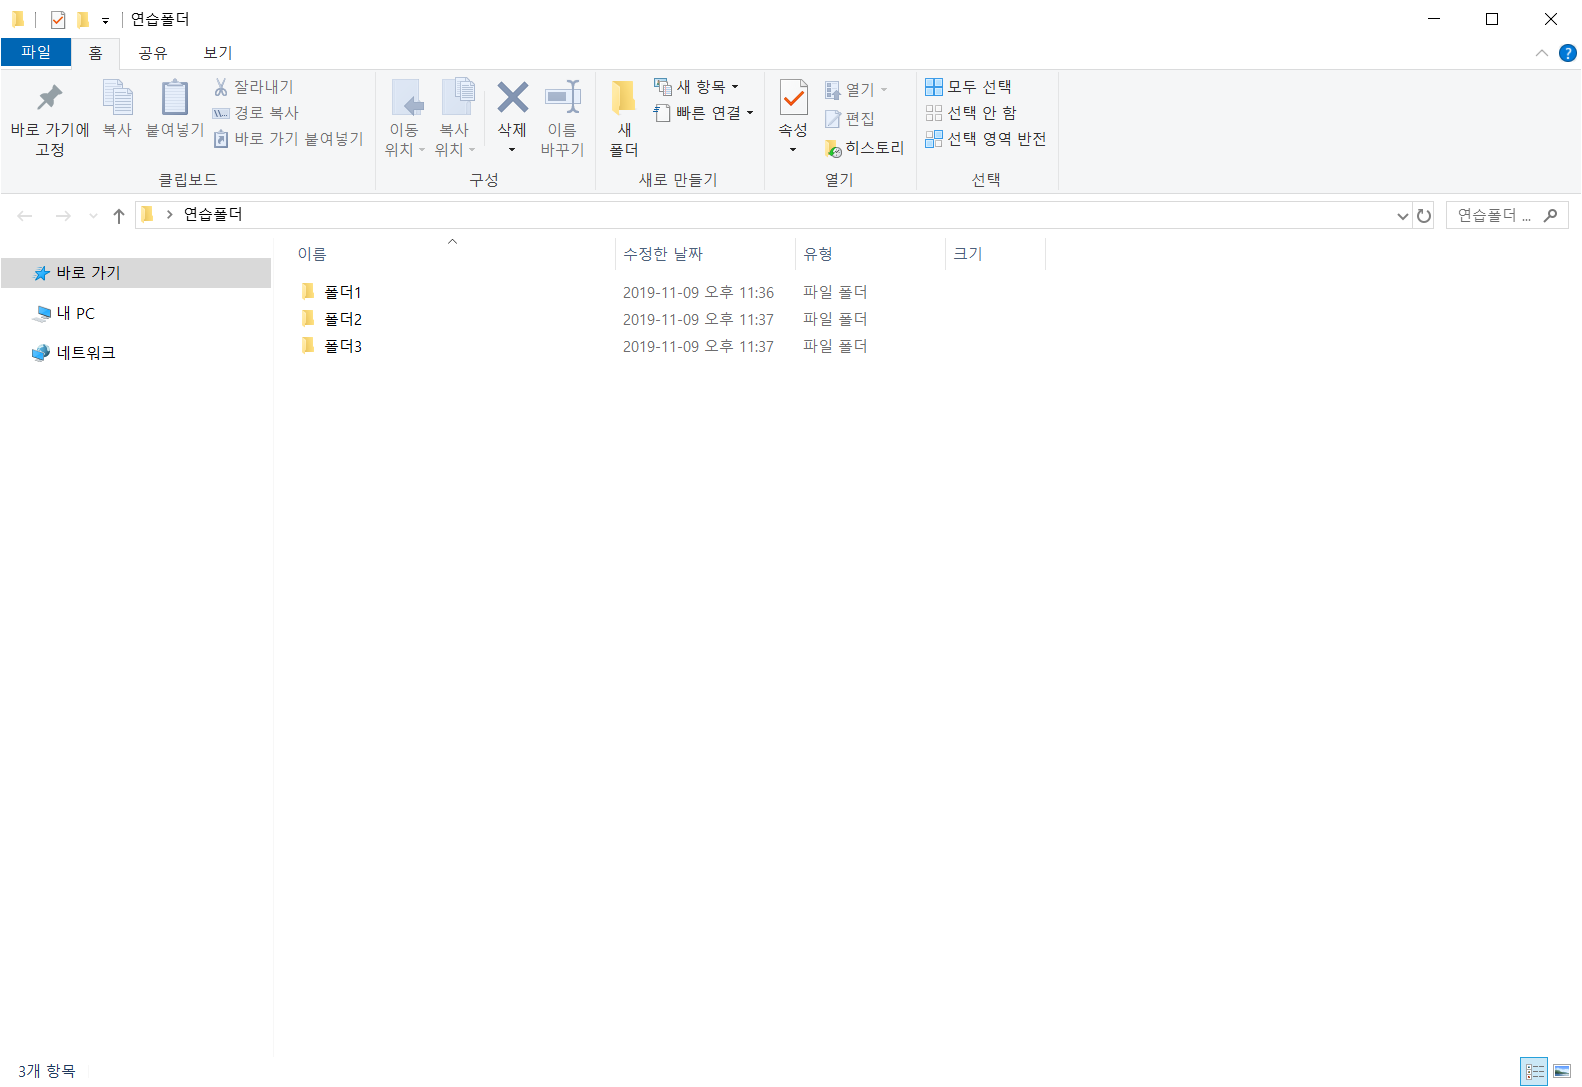Screen dimensions: 1582x1087
Task: Open 이동 위치 (Move to) dropdown
Action: (x=405, y=118)
